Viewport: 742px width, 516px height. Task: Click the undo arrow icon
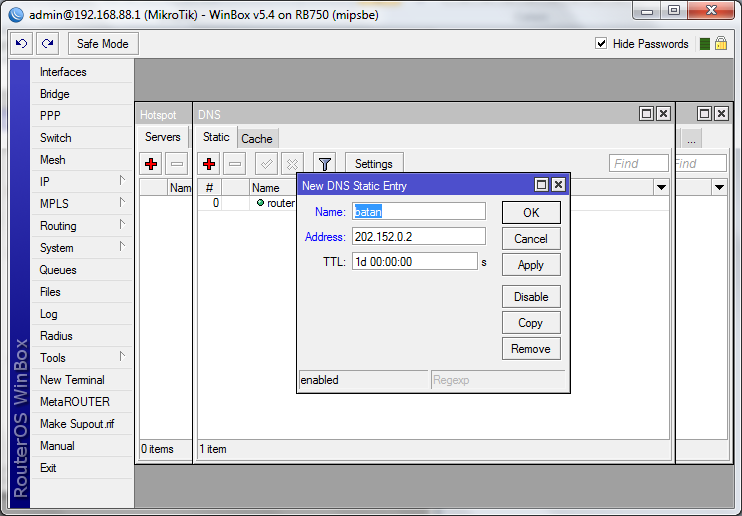[x=22, y=44]
